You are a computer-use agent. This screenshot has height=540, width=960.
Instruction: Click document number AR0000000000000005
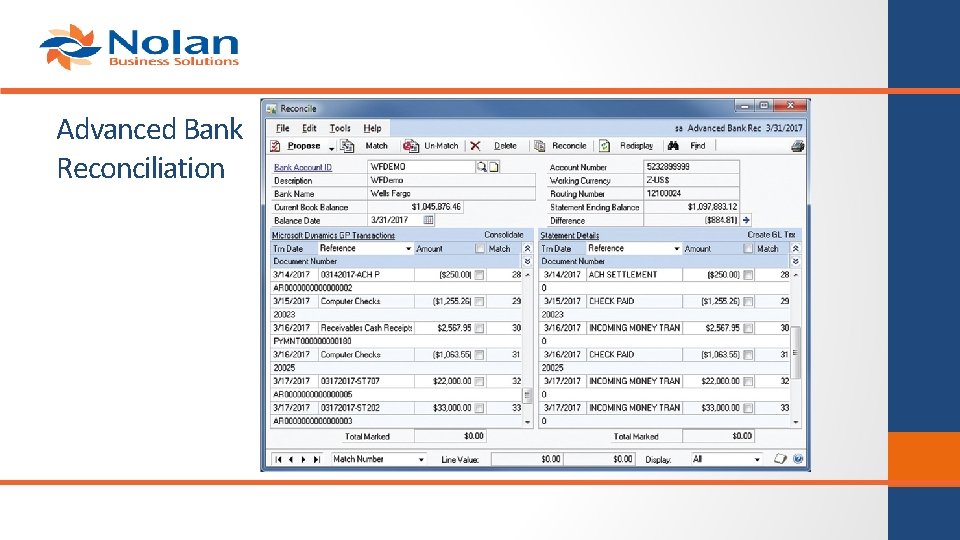[x=313, y=394]
